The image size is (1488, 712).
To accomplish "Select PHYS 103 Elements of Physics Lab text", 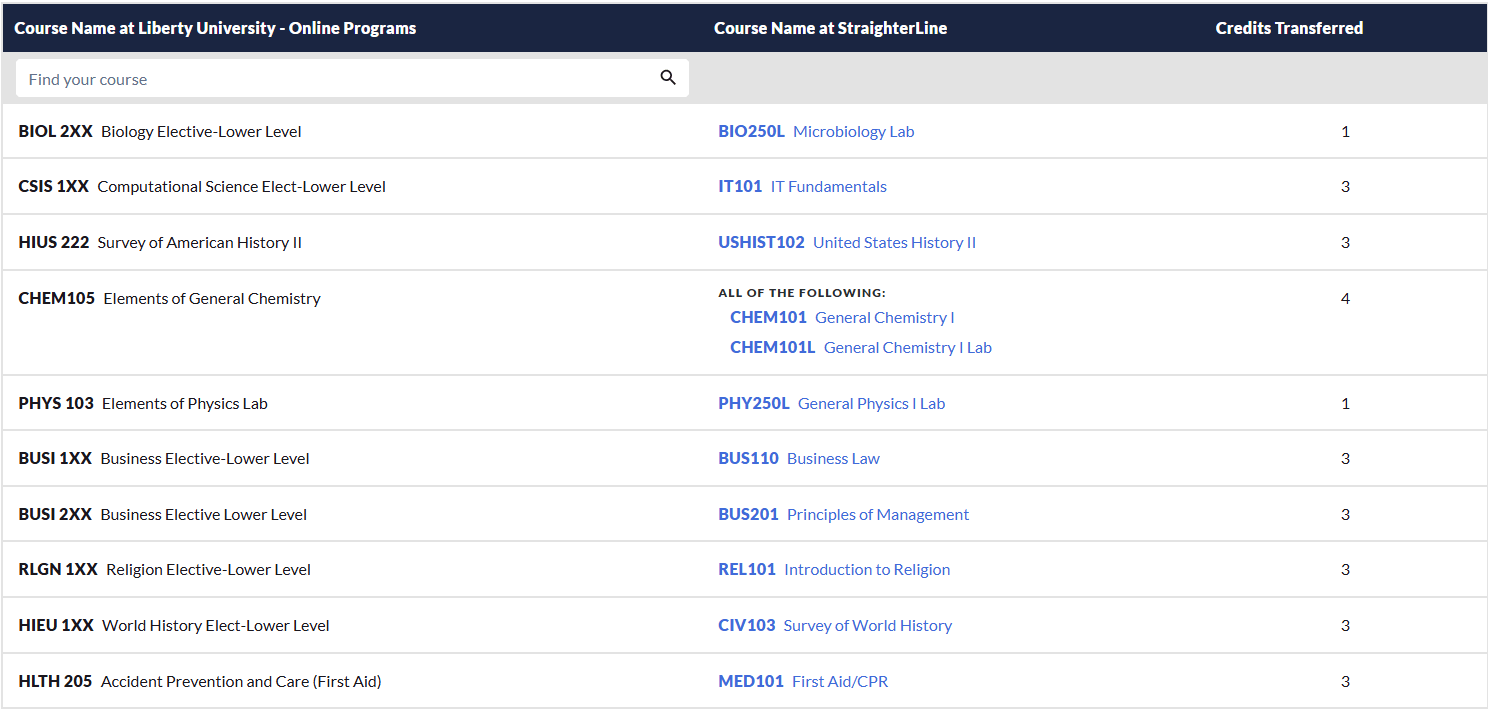I will [x=143, y=403].
